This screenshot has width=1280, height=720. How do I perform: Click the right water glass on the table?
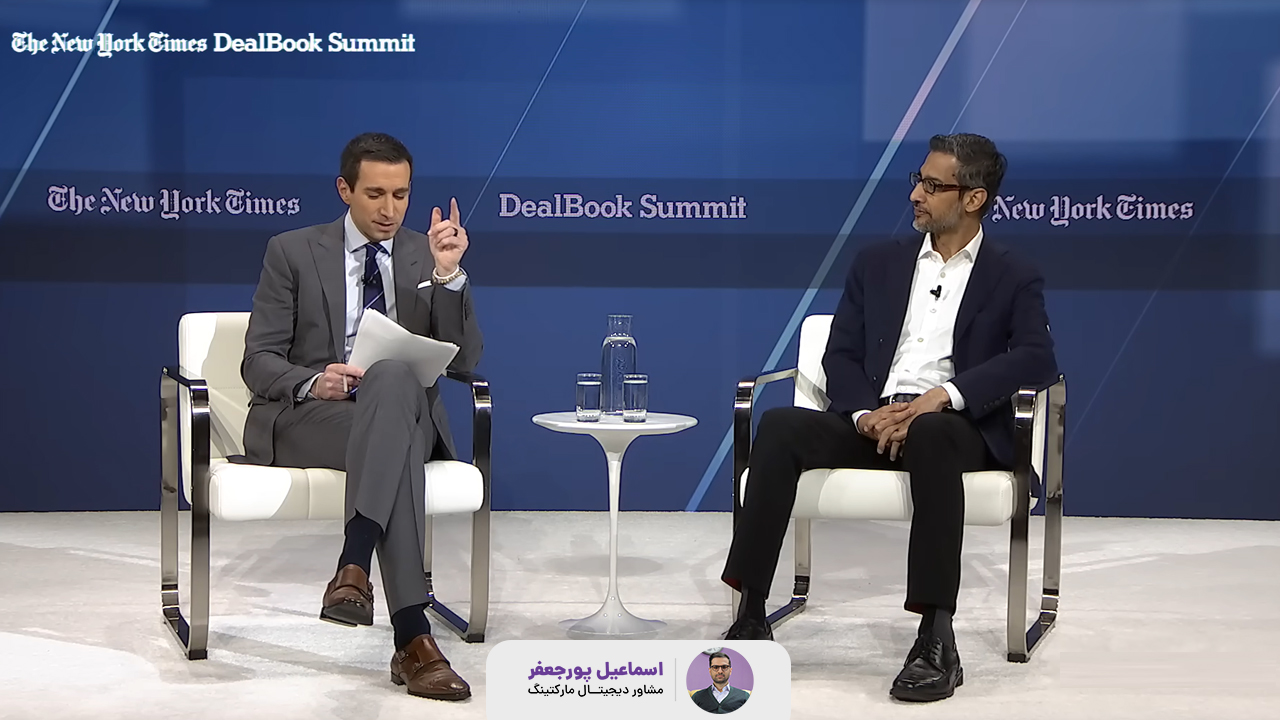tap(635, 397)
